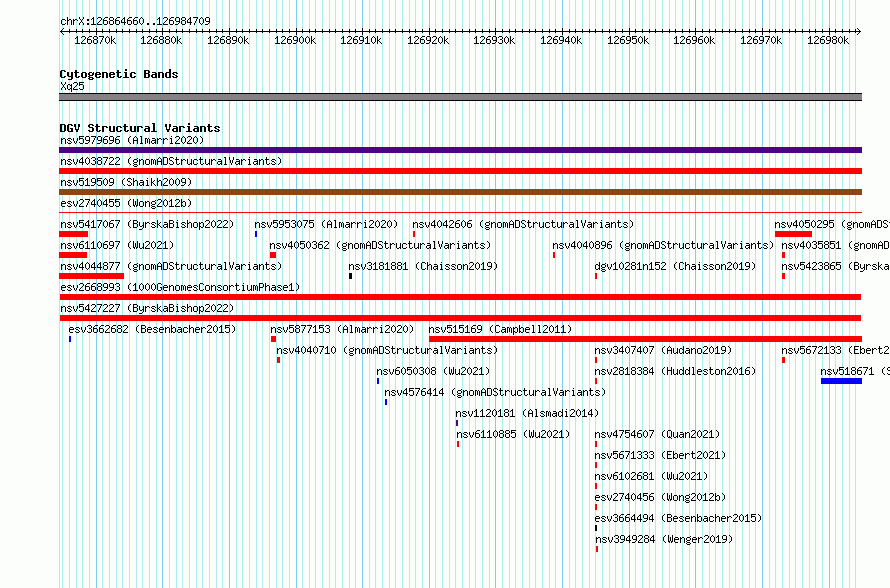Screen dimensions: 890x588
Task: Open dgv10281n152 (Chaisson2019) label
Action: pyautogui.click(x=675, y=266)
